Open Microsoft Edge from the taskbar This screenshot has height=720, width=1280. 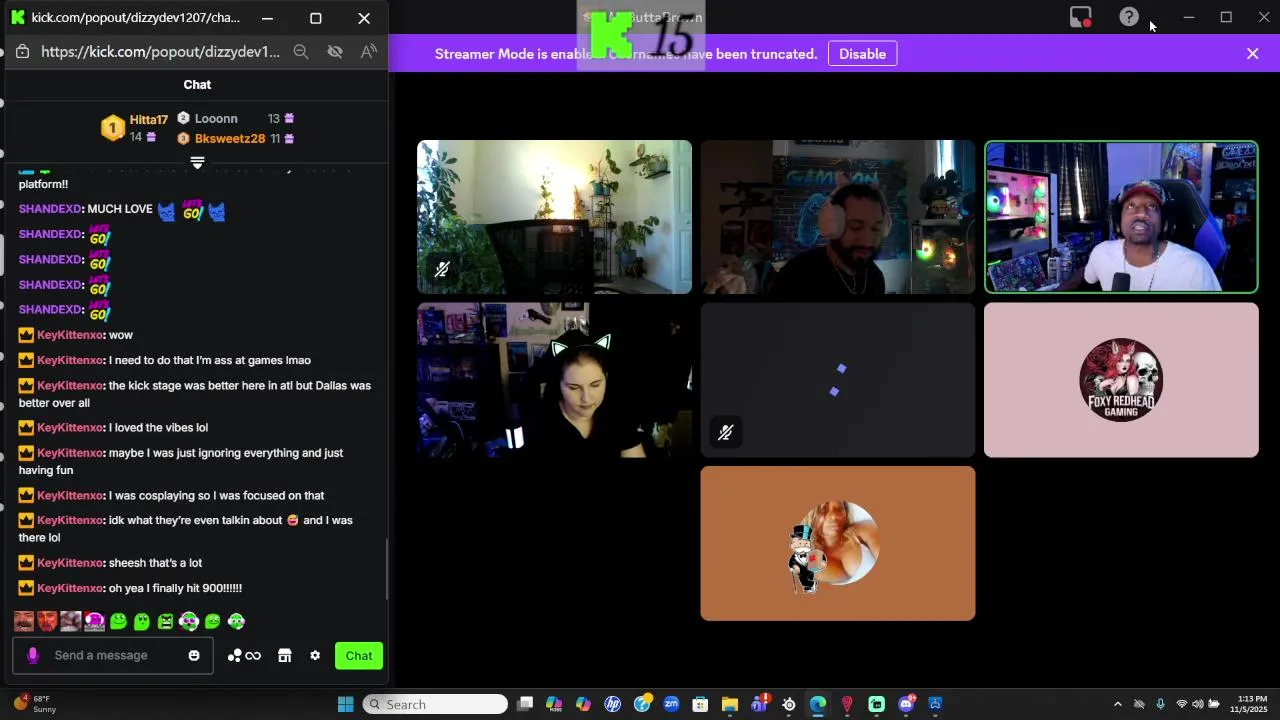[x=818, y=704]
